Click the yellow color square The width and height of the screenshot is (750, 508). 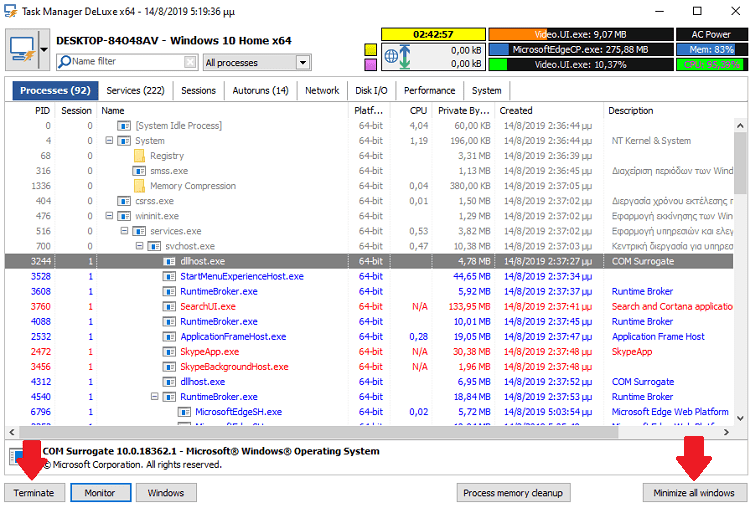(x=370, y=50)
